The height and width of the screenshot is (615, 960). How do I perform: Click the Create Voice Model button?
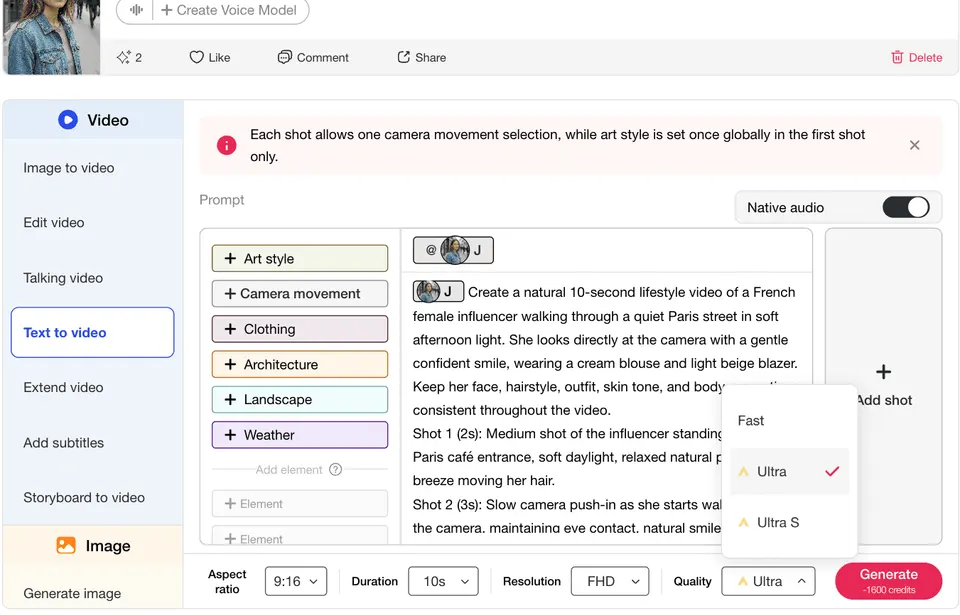click(228, 10)
